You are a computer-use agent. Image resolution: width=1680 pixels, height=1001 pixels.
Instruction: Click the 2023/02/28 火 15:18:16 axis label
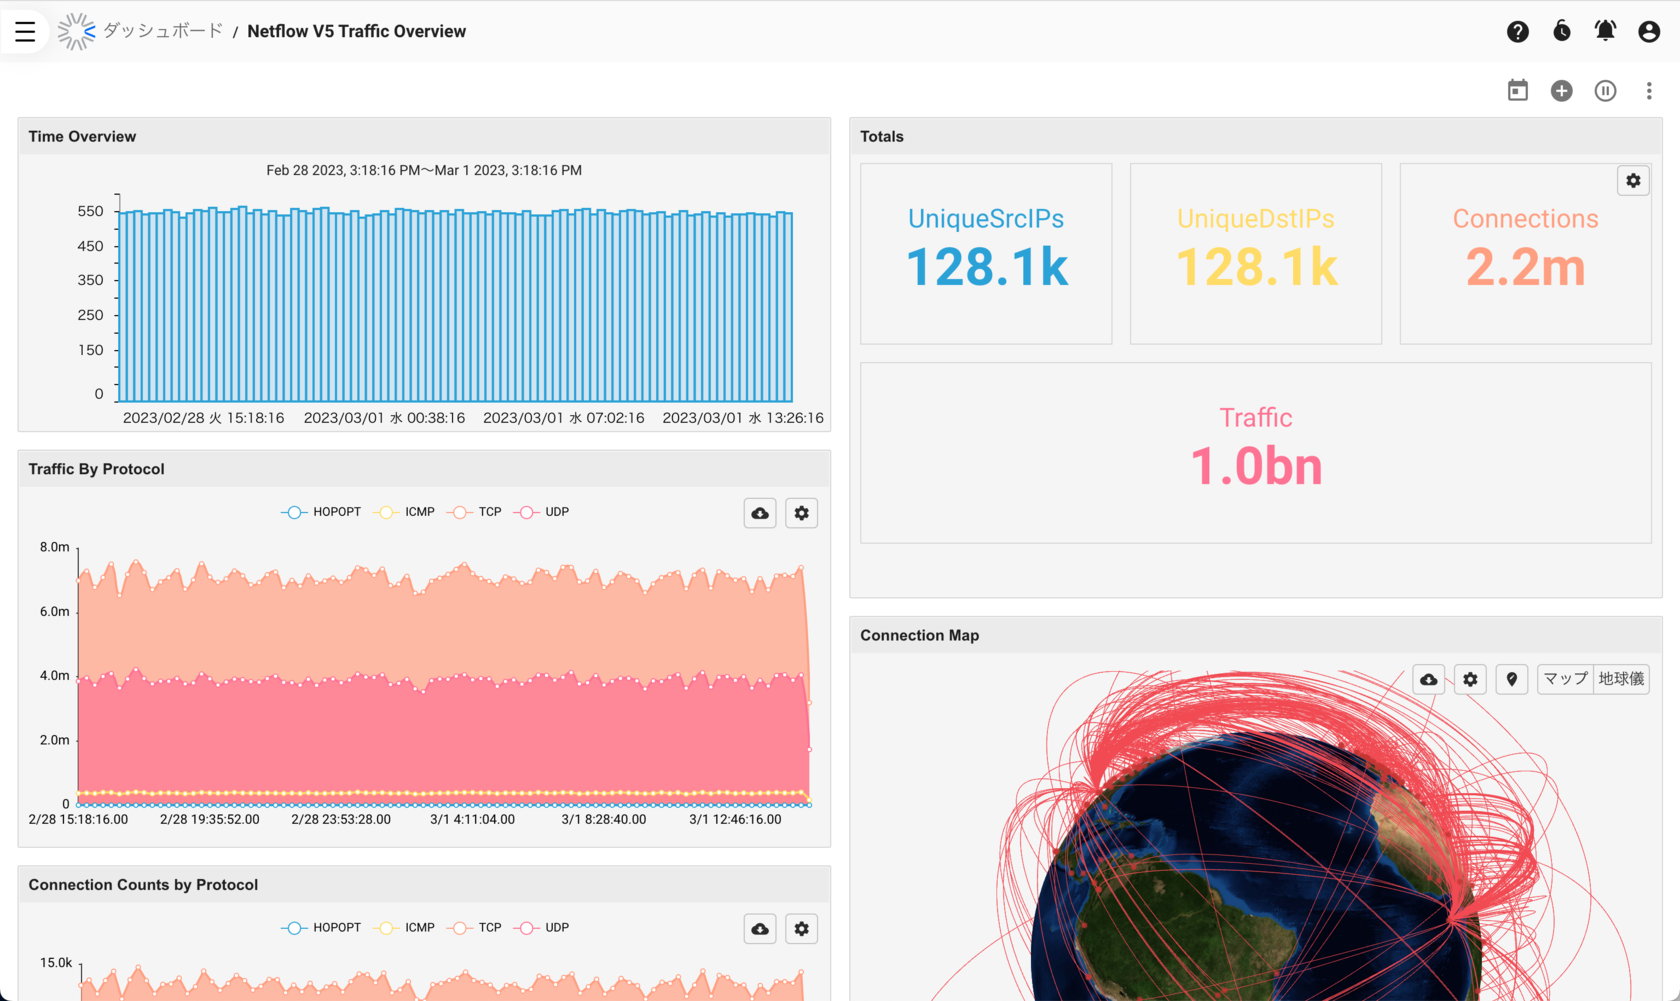click(204, 418)
